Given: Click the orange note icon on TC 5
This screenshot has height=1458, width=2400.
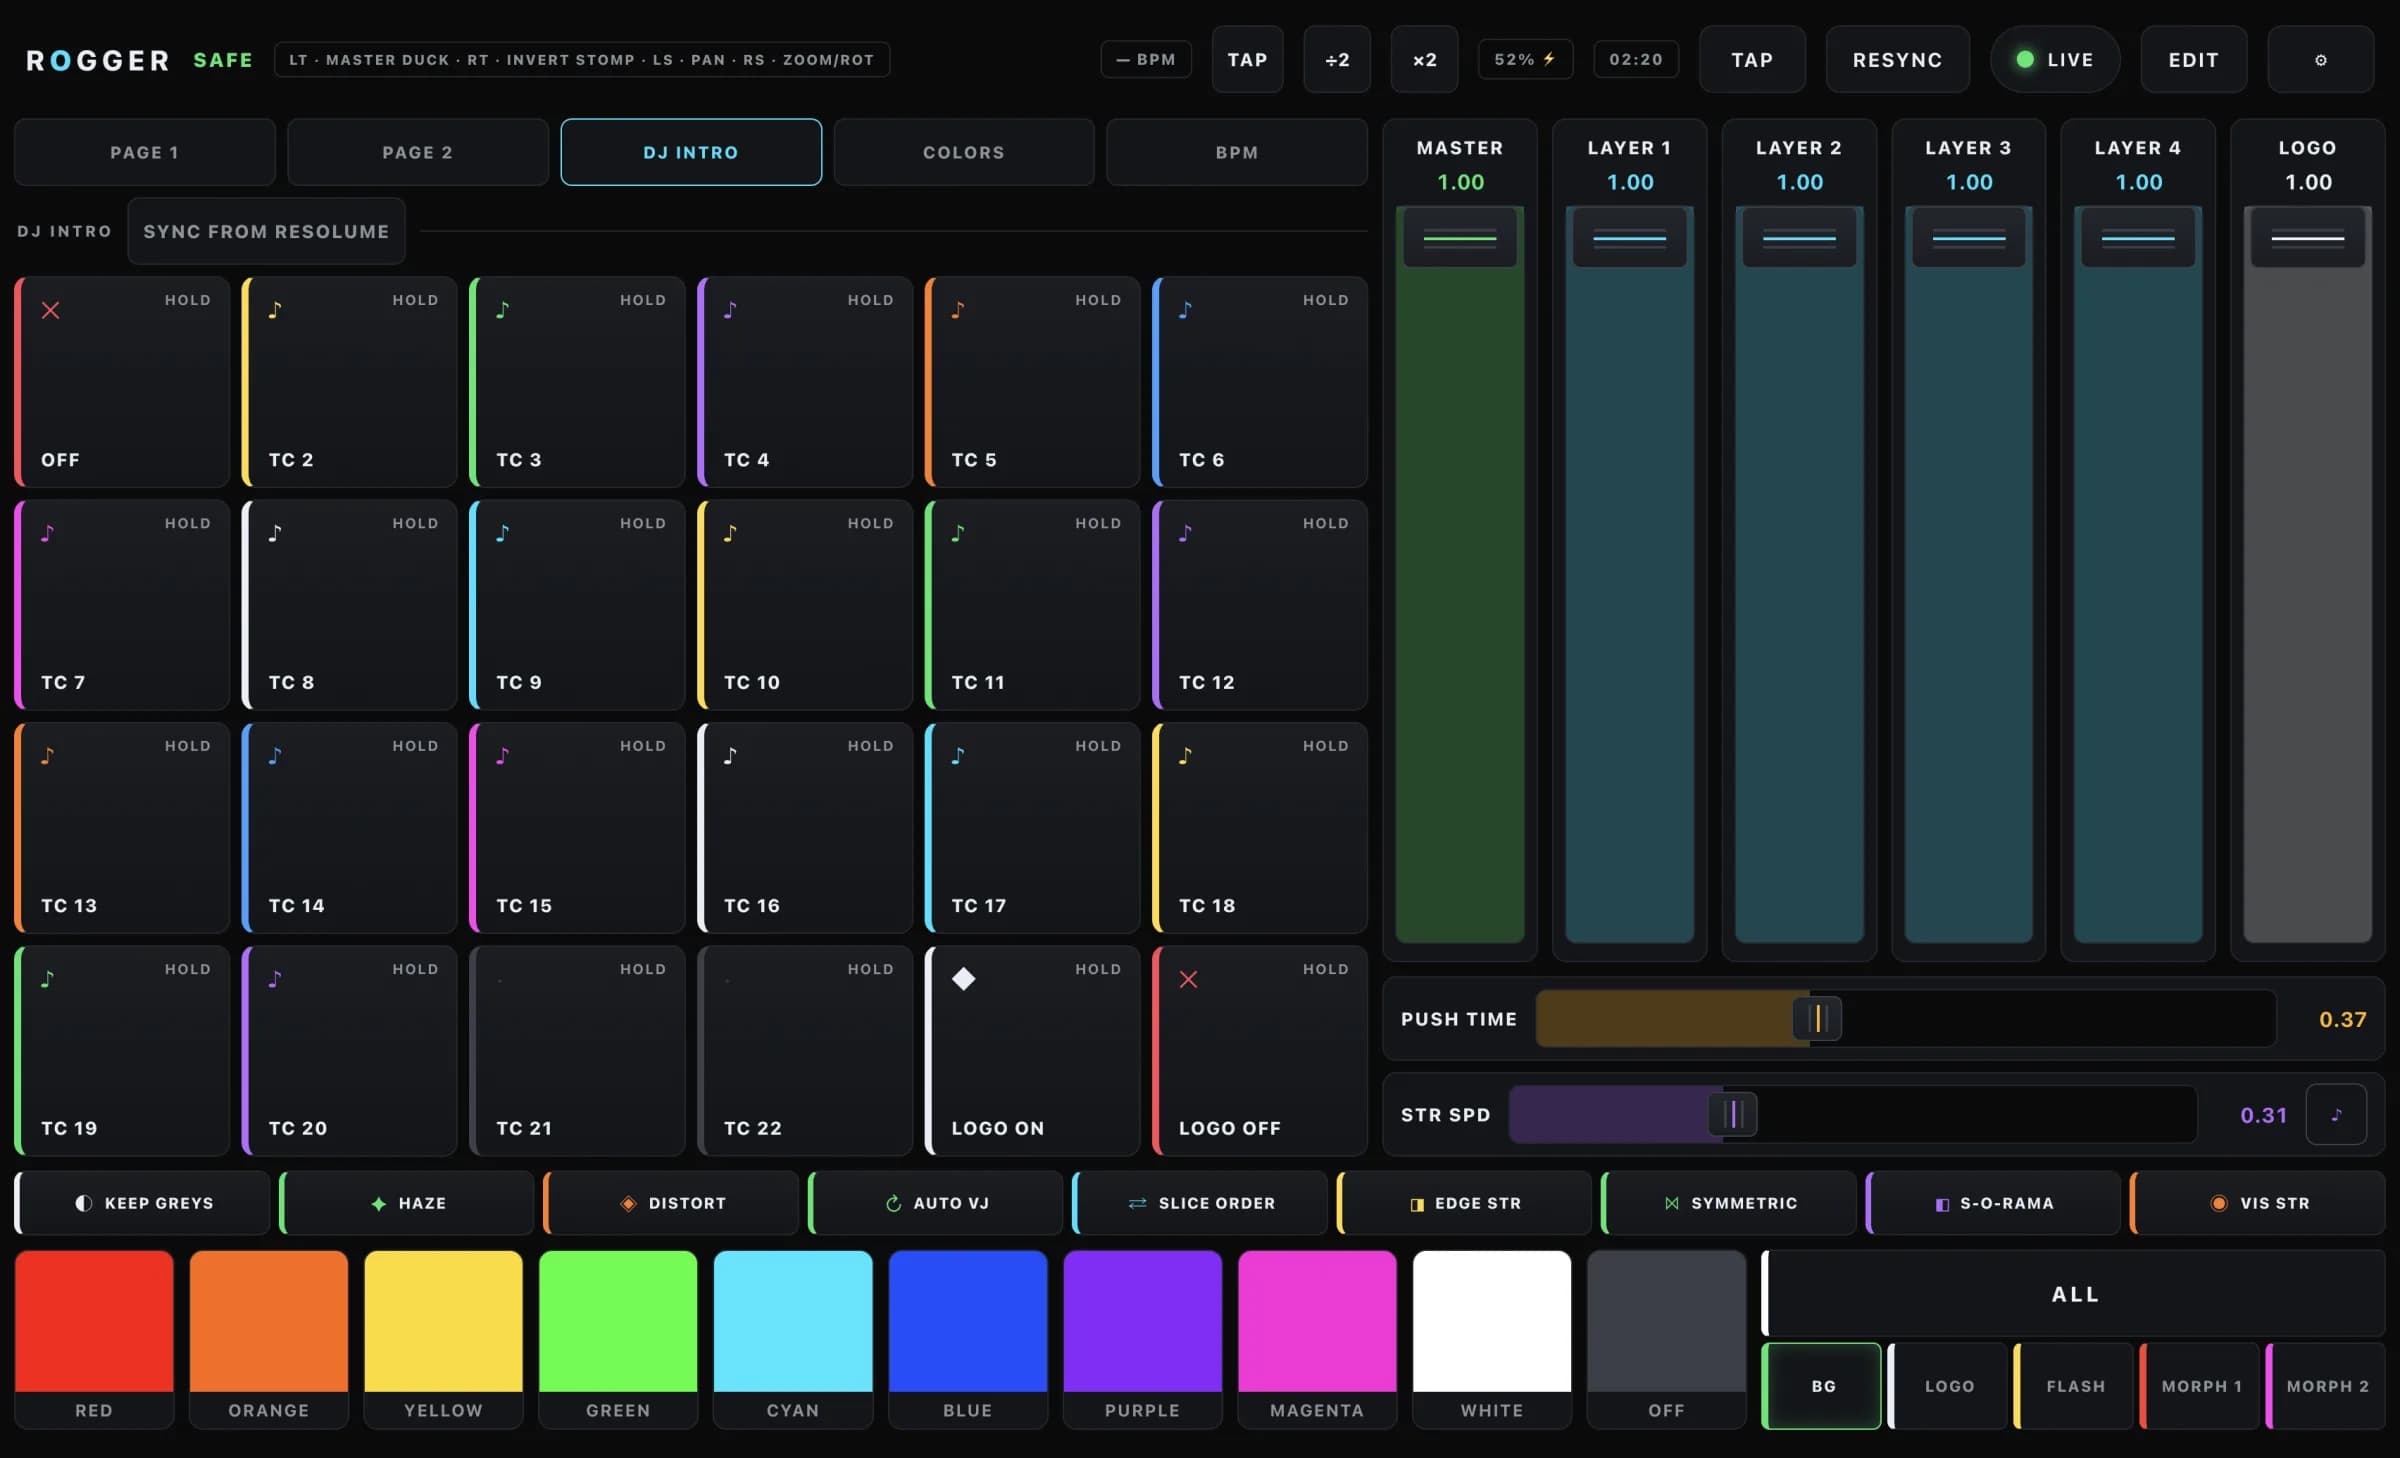Looking at the screenshot, I should point(958,310).
